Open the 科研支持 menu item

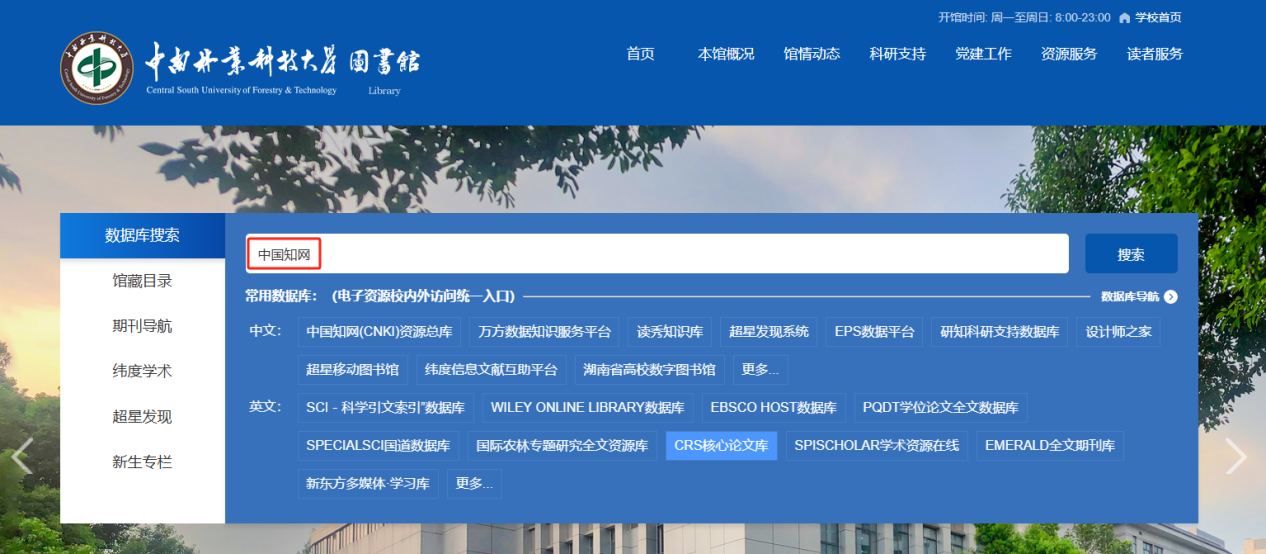point(897,54)
